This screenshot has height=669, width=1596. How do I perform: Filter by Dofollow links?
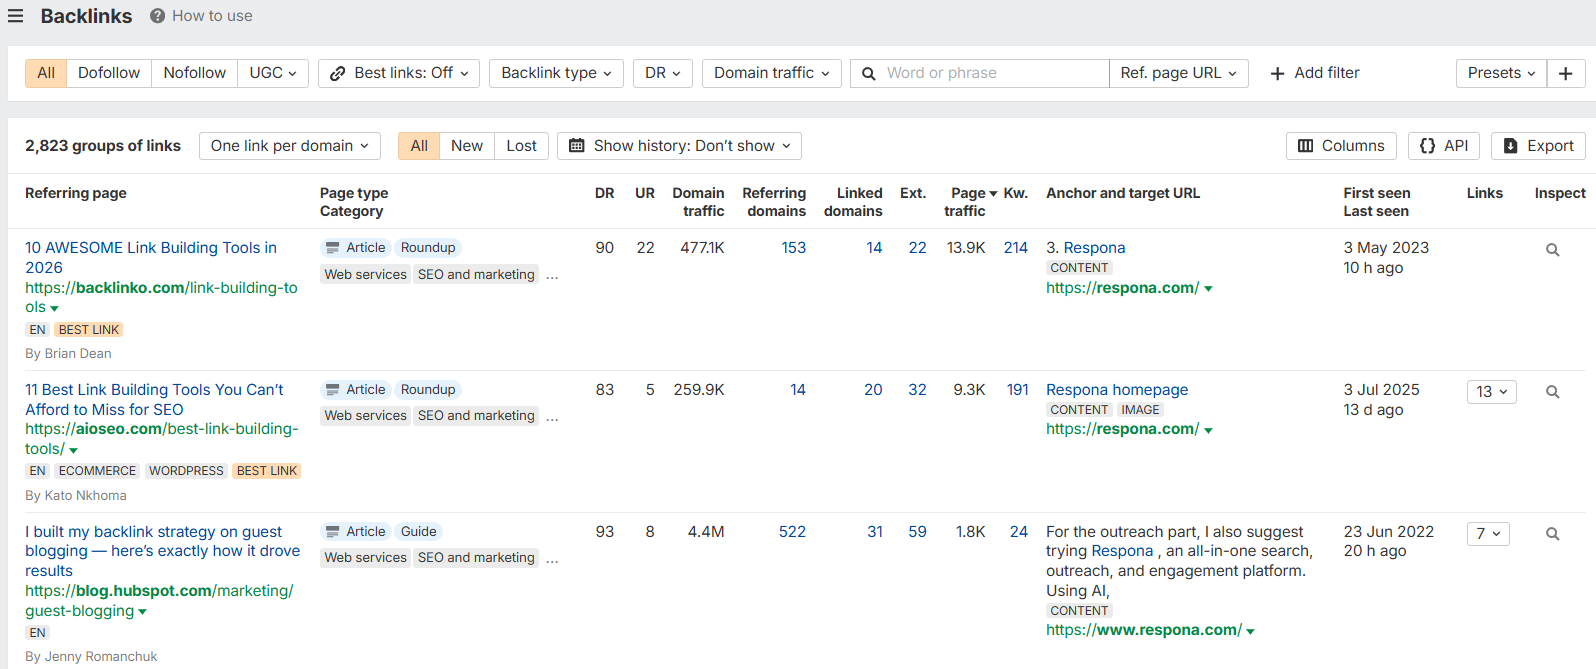click(x=109, y=73)
